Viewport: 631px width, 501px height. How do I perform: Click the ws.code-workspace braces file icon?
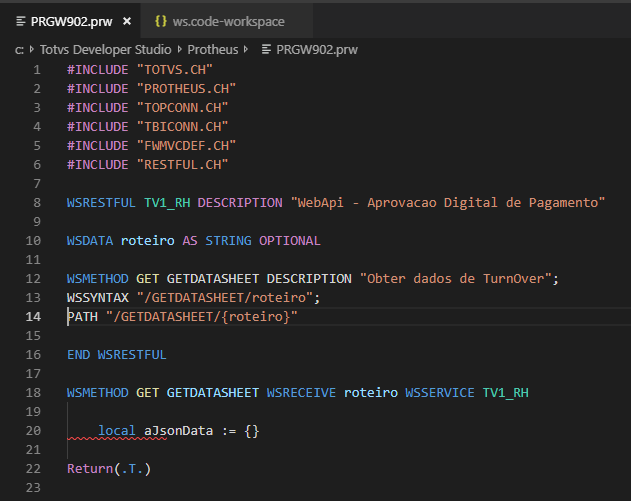click(161, 21)
